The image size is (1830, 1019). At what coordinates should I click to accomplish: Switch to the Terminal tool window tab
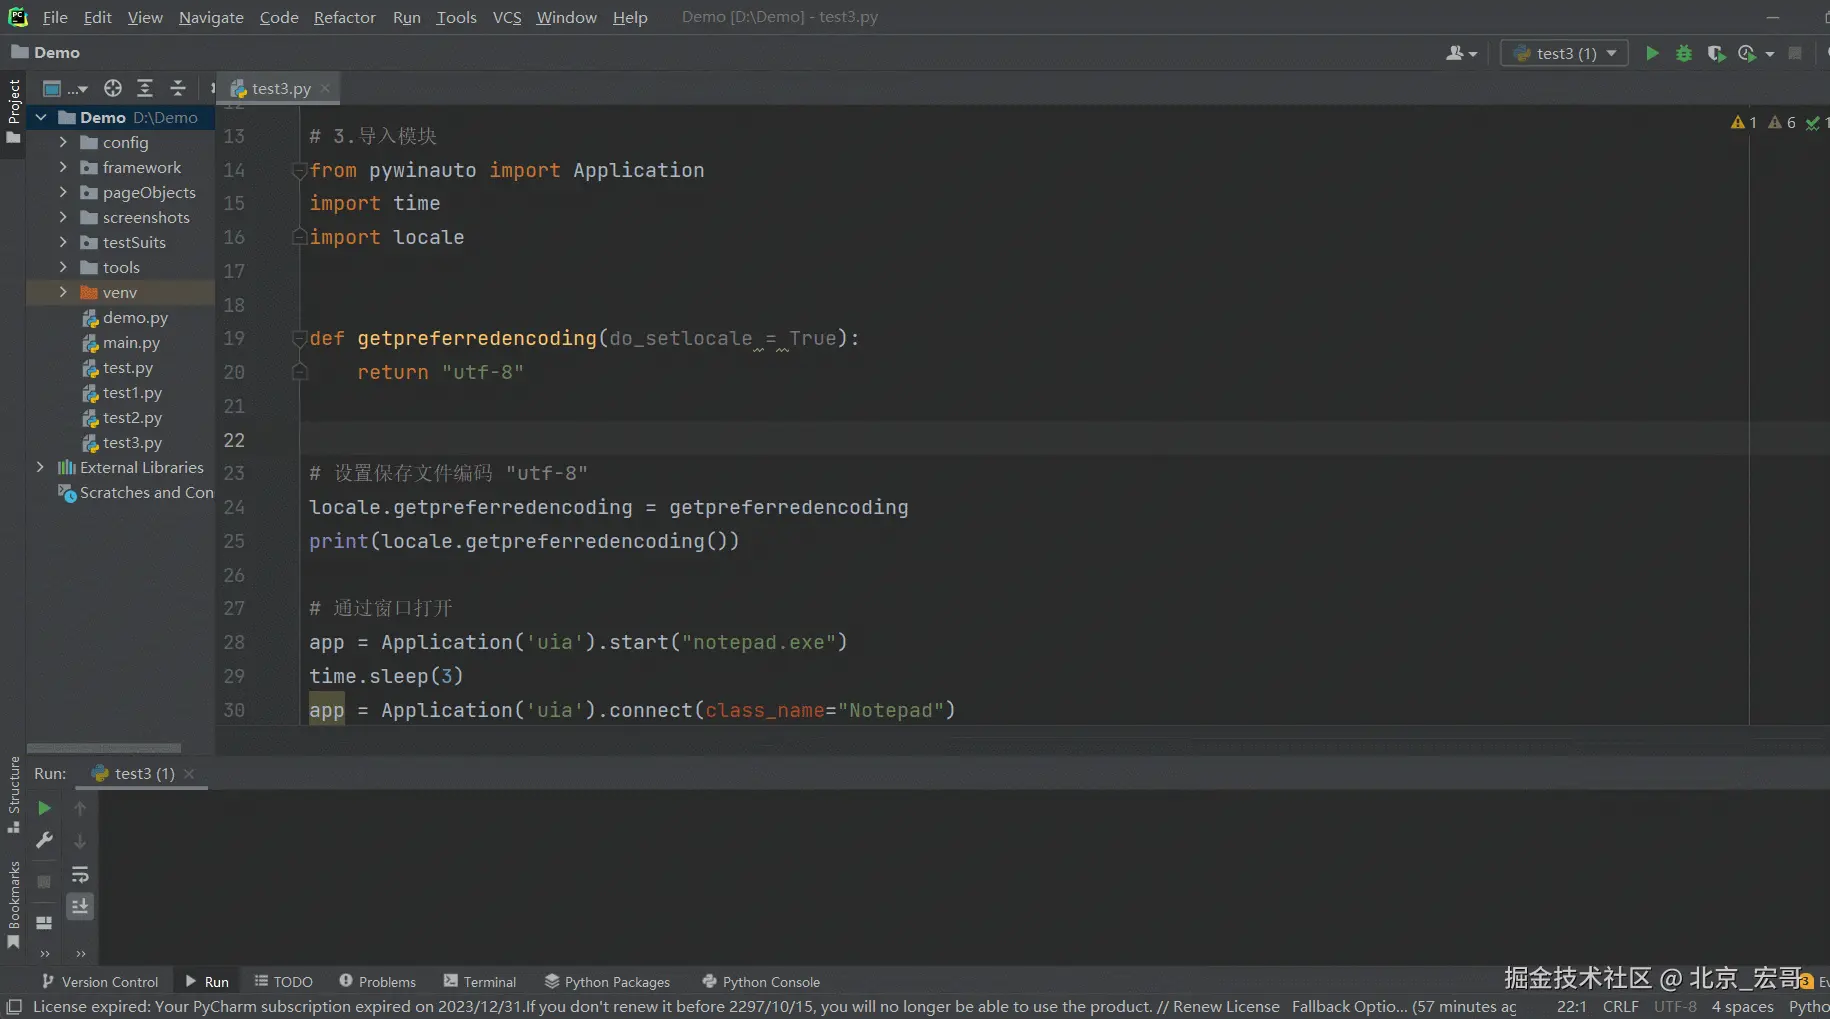click(x=480, y=982)
